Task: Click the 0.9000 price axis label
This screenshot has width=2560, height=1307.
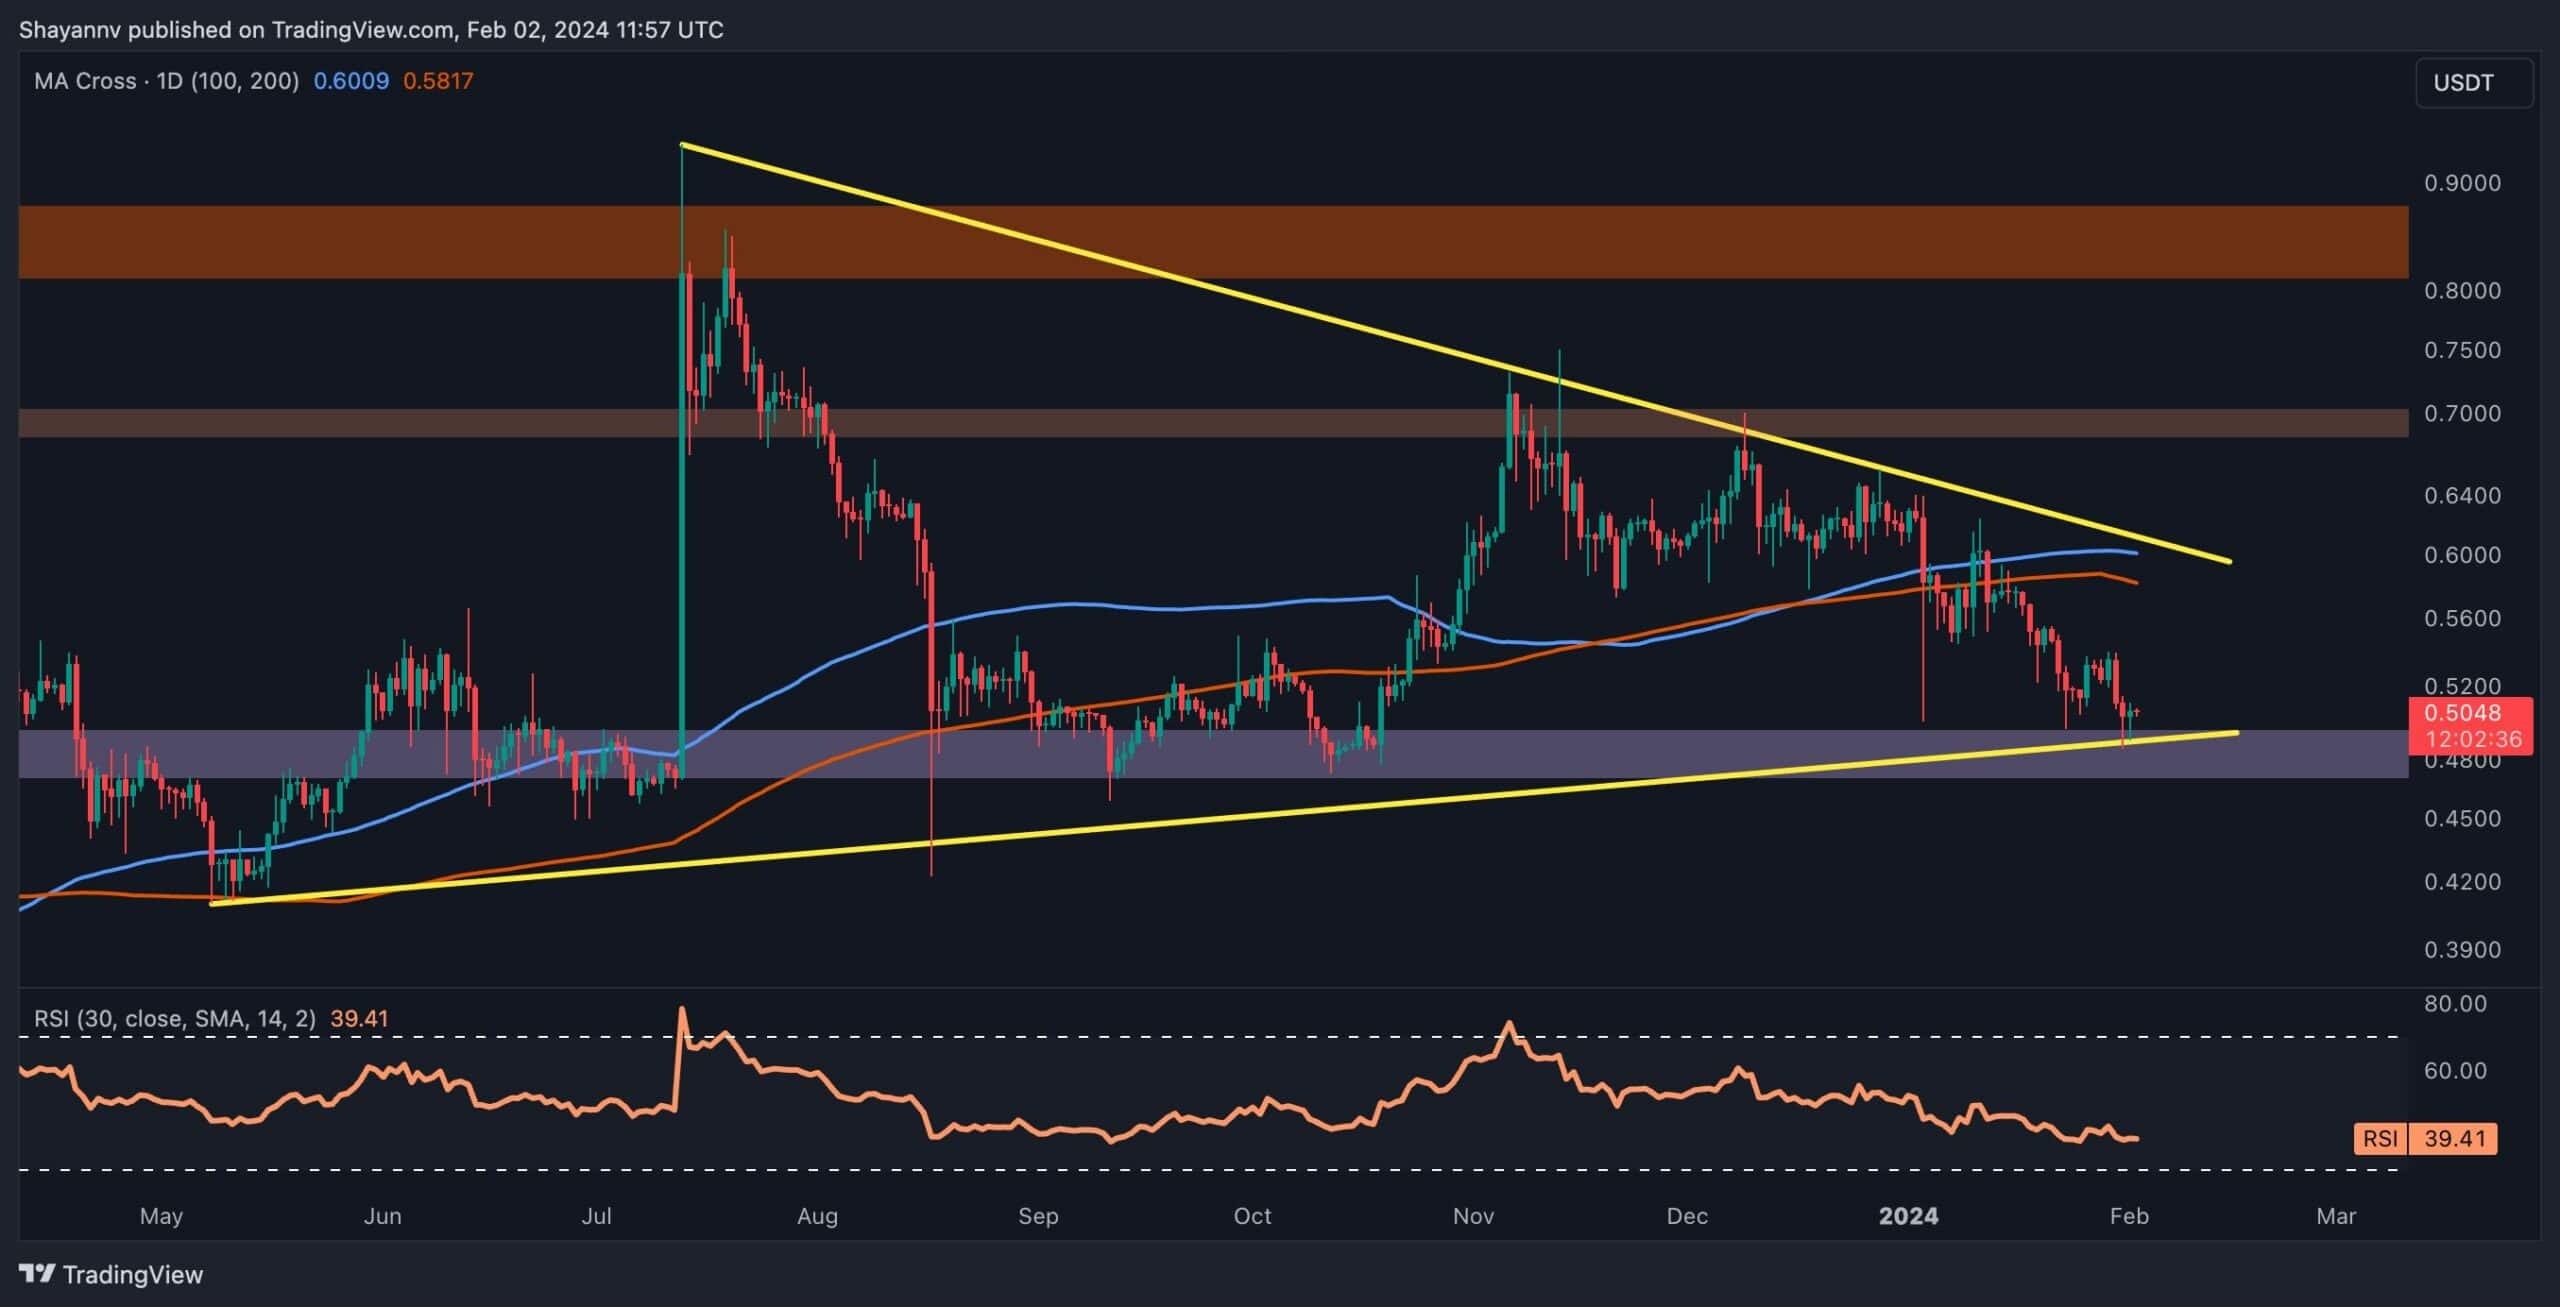Action: point(2462,183)
